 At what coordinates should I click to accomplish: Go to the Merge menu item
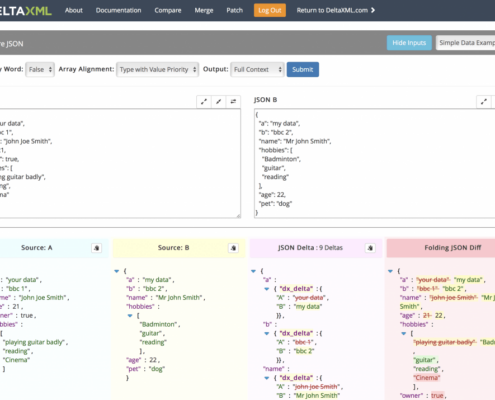[204, 10]
